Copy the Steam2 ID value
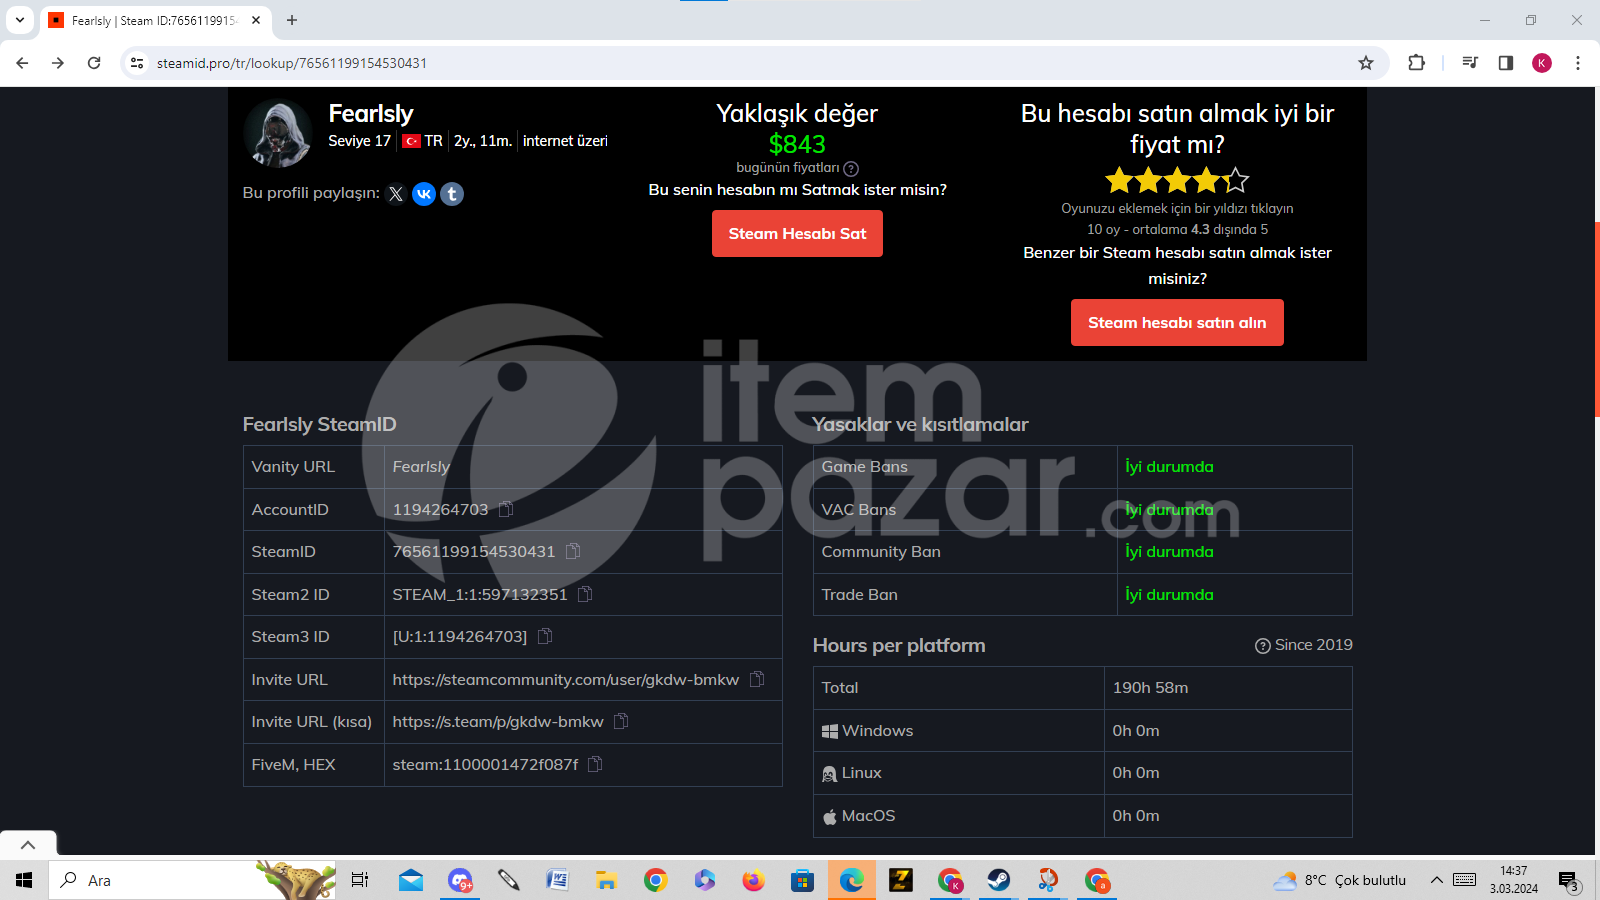Screen dimensions: 1600x900 (585, 594)
